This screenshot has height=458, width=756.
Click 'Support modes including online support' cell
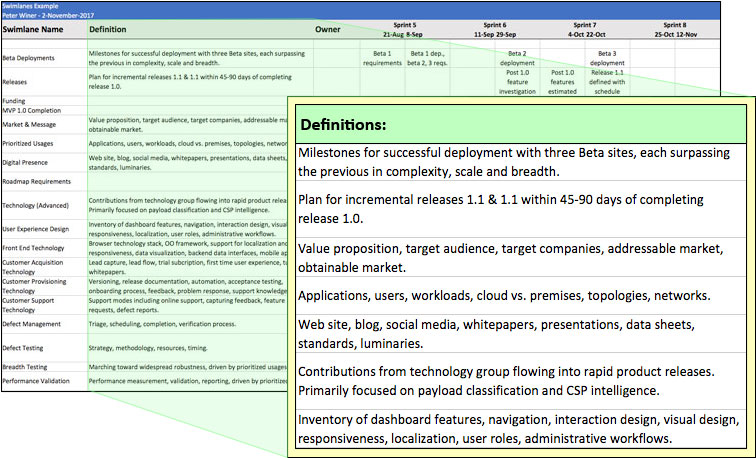187,305
